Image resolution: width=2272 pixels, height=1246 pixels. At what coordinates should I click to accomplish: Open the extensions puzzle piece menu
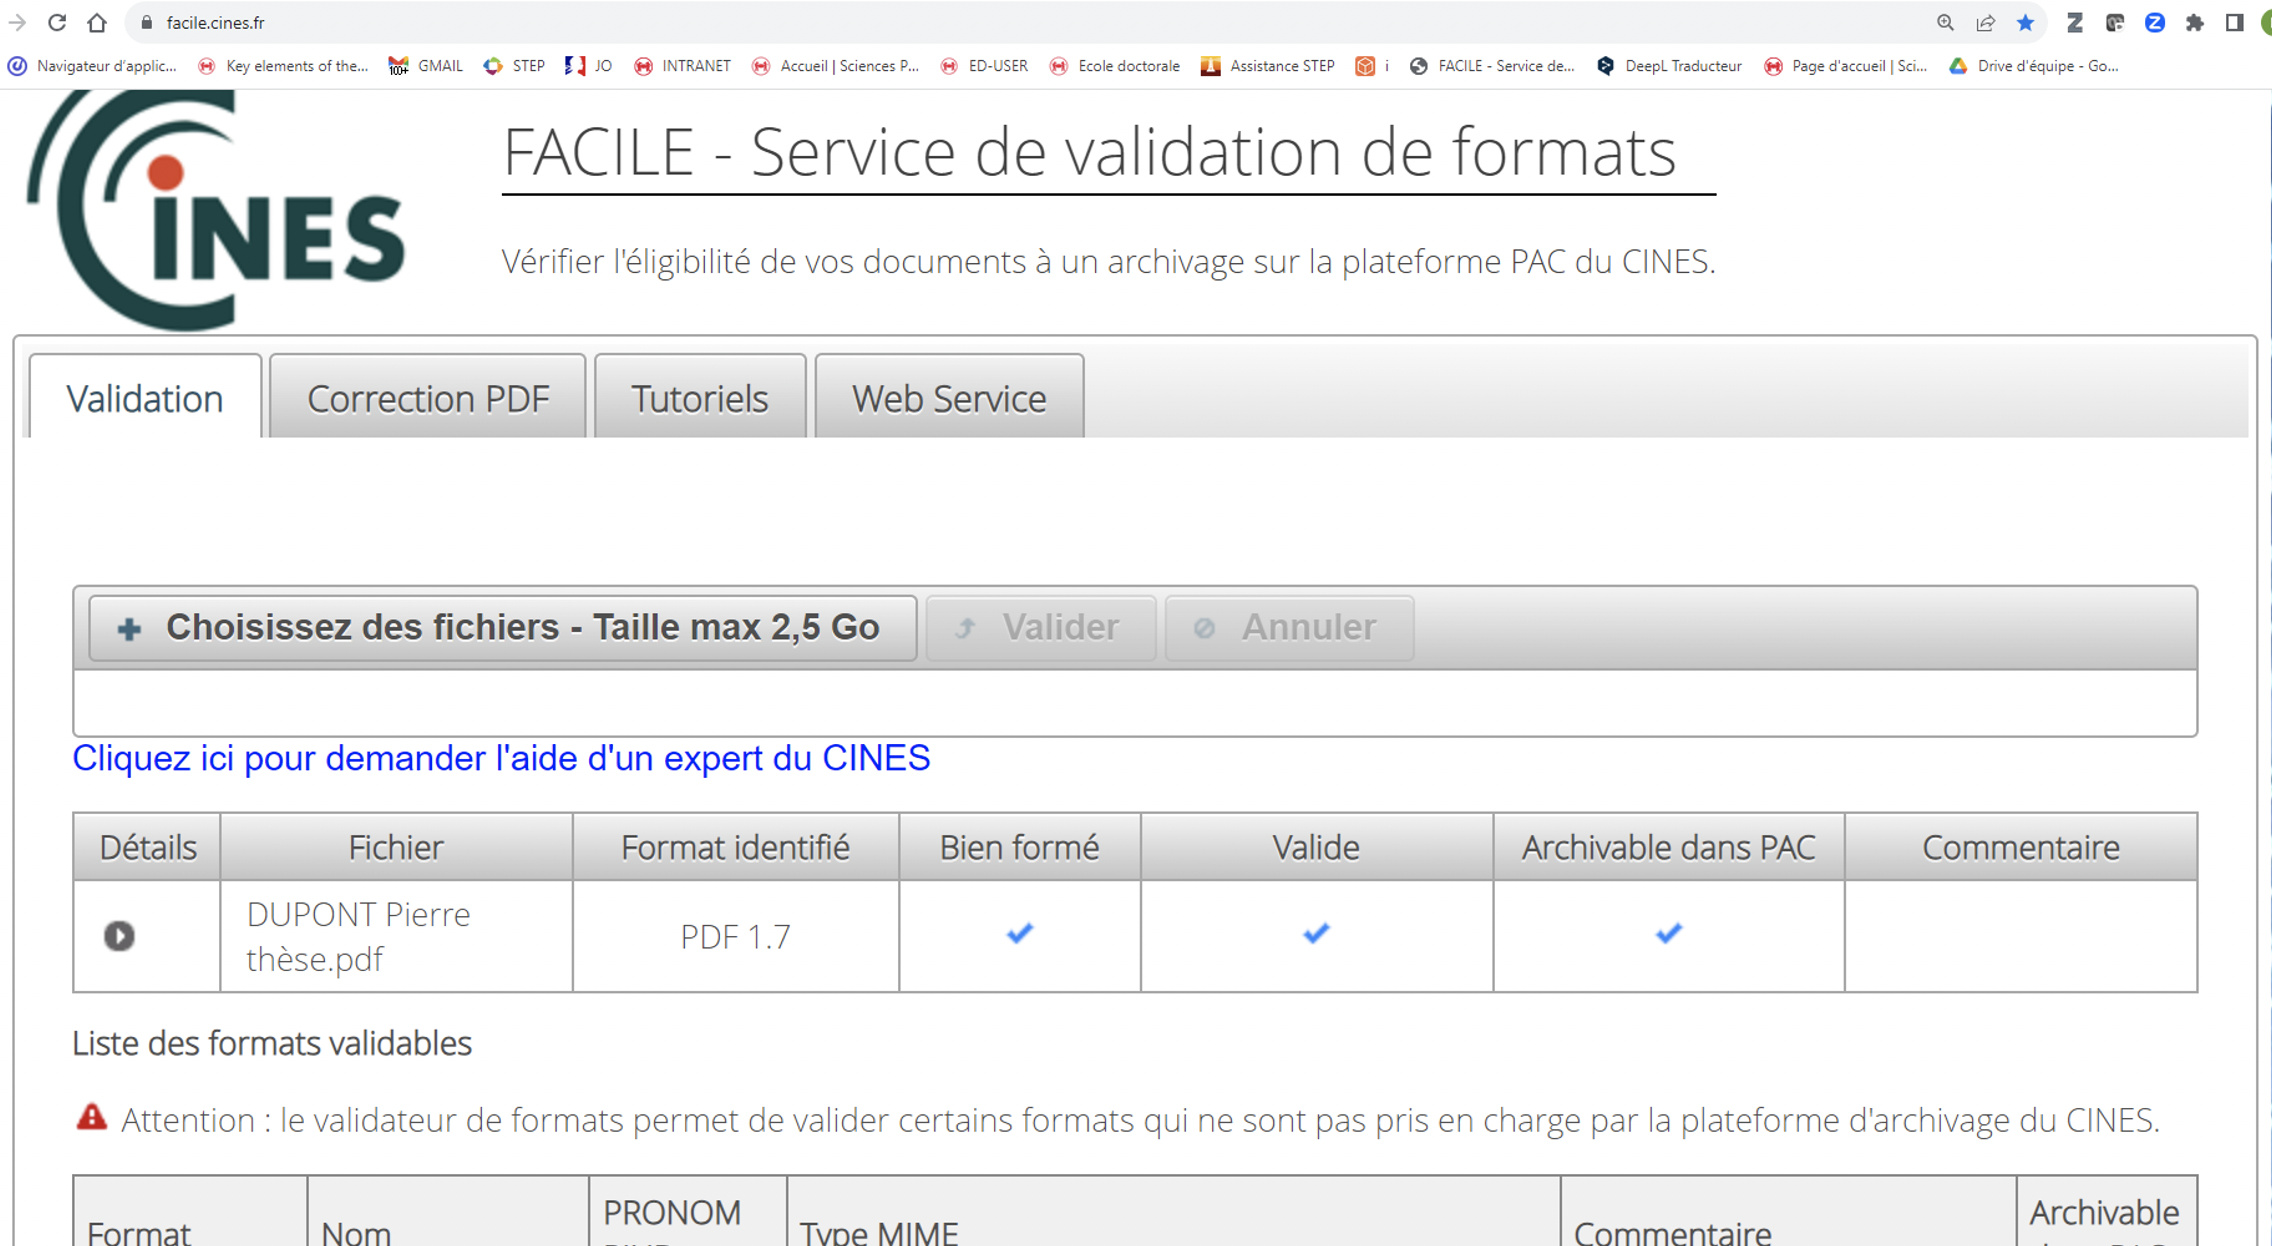pos(2194,22)
